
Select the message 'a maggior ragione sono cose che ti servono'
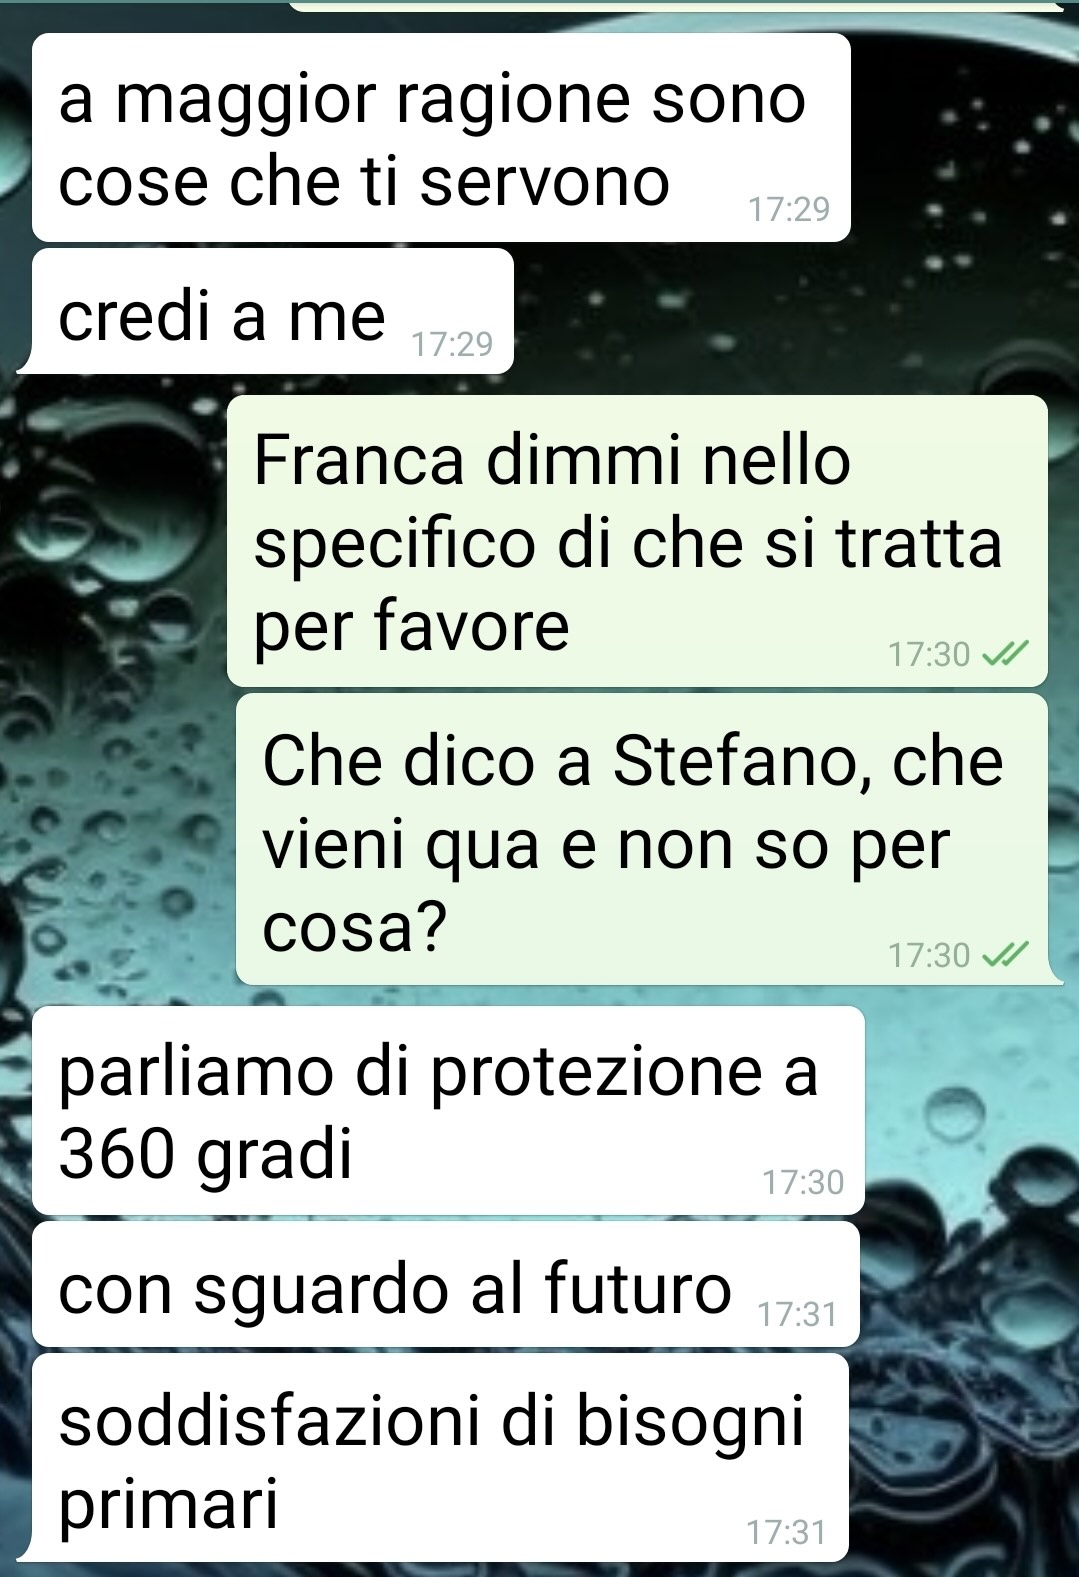[x=441, y=138]
